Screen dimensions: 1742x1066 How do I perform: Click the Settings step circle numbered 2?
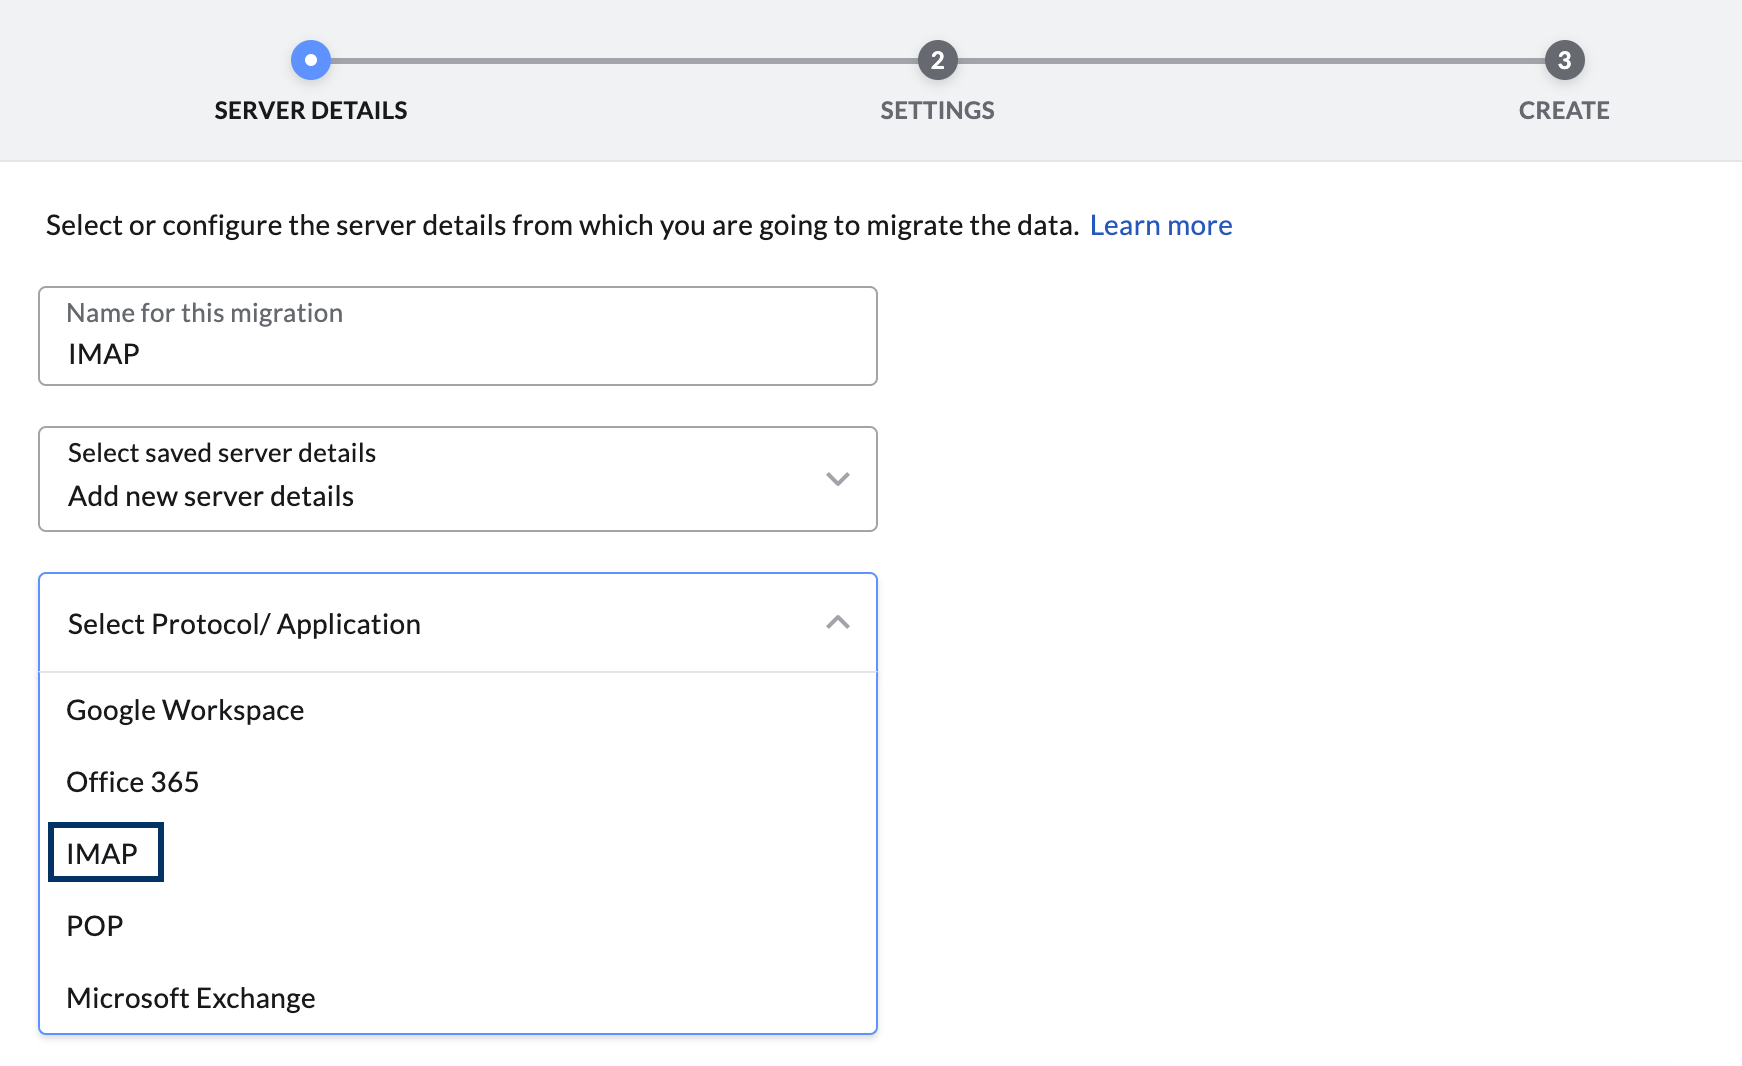click(x=937, y=59)
